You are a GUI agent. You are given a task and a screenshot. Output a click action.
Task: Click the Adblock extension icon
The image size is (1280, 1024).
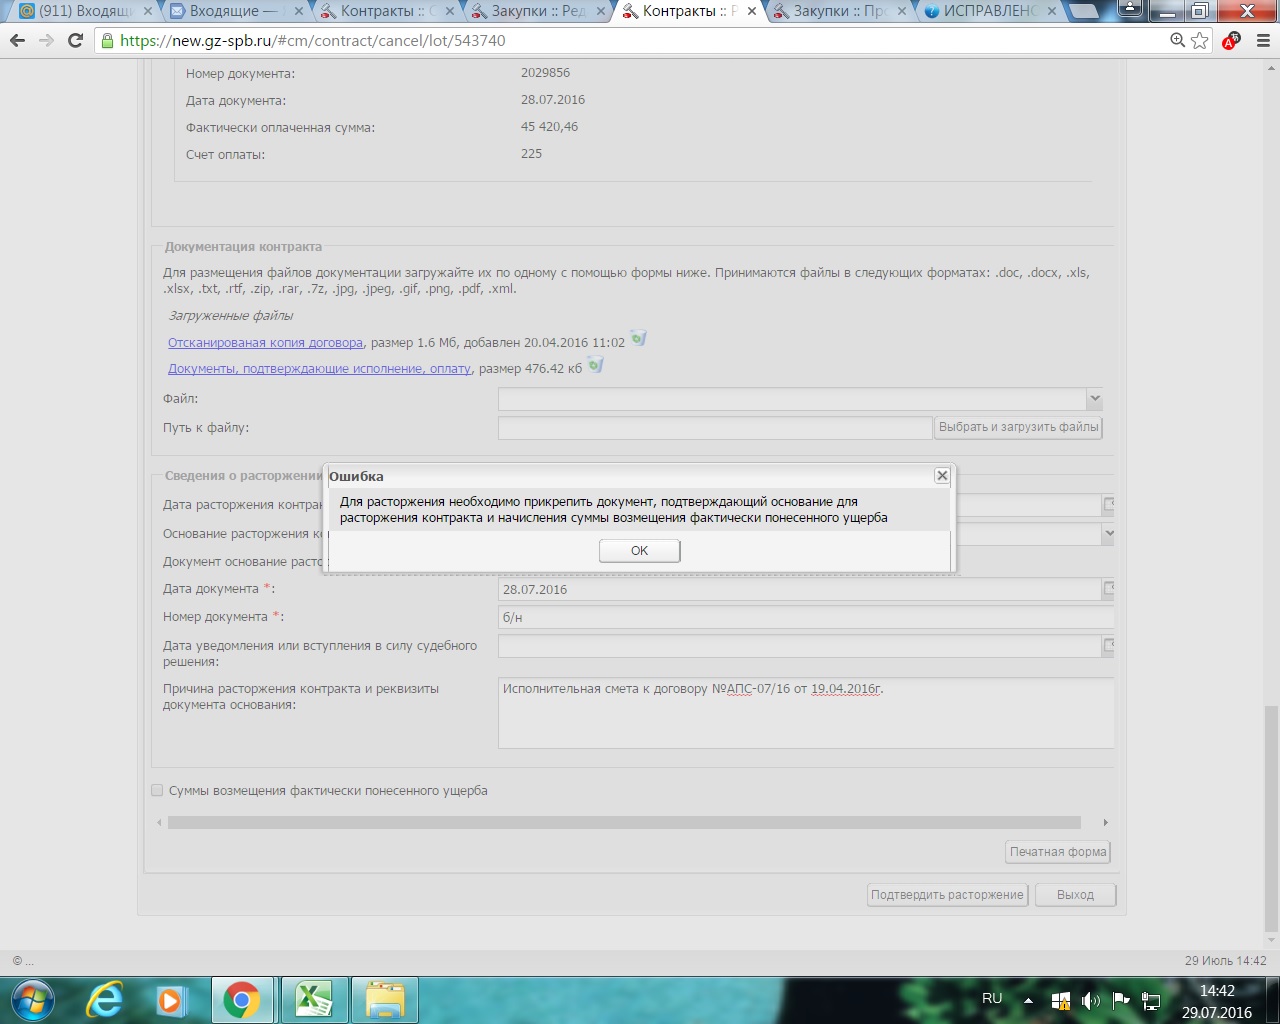point(1231,41)
